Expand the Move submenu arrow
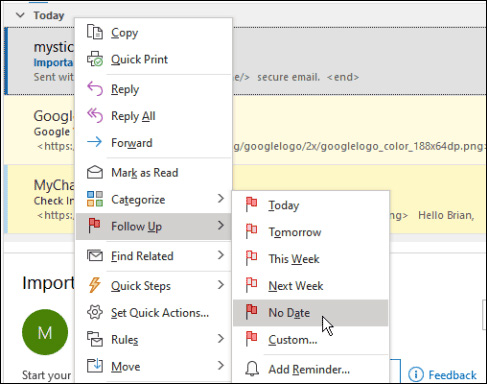 221,365
